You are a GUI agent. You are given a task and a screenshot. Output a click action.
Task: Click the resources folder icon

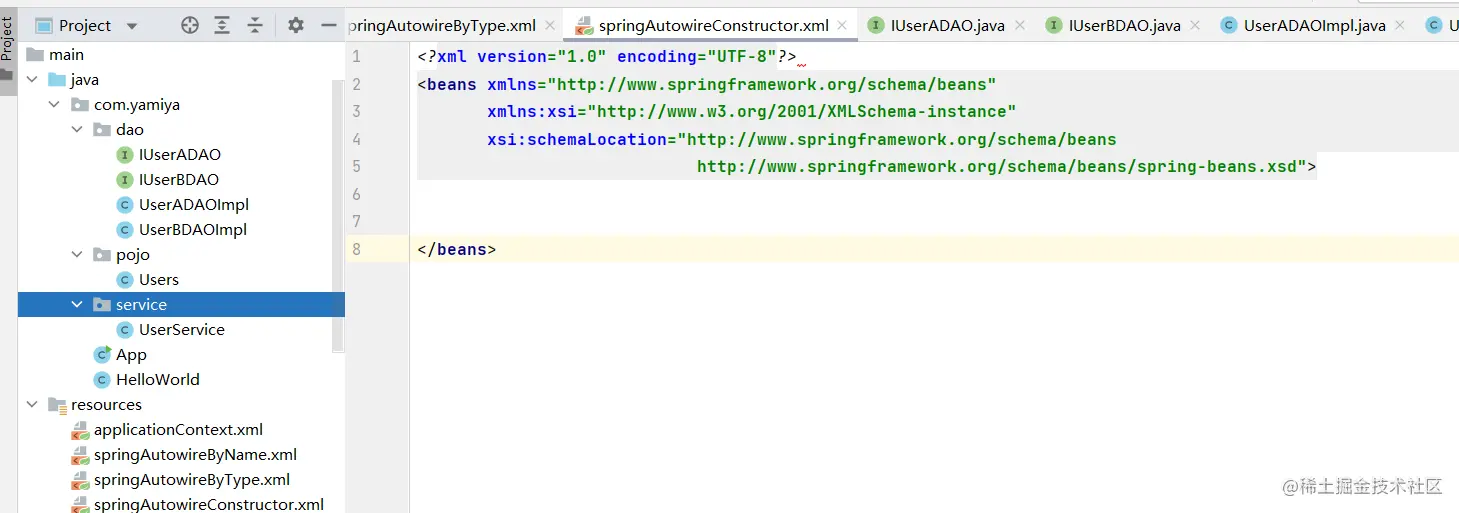57,405
